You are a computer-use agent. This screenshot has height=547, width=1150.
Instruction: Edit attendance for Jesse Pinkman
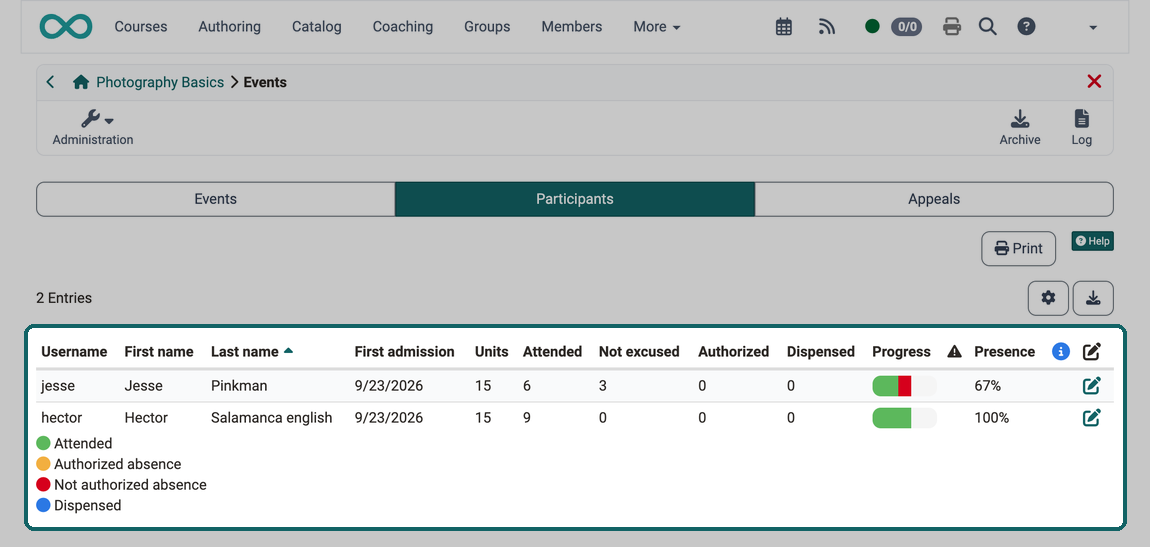pyautogui.click(x=1091, y=386)
